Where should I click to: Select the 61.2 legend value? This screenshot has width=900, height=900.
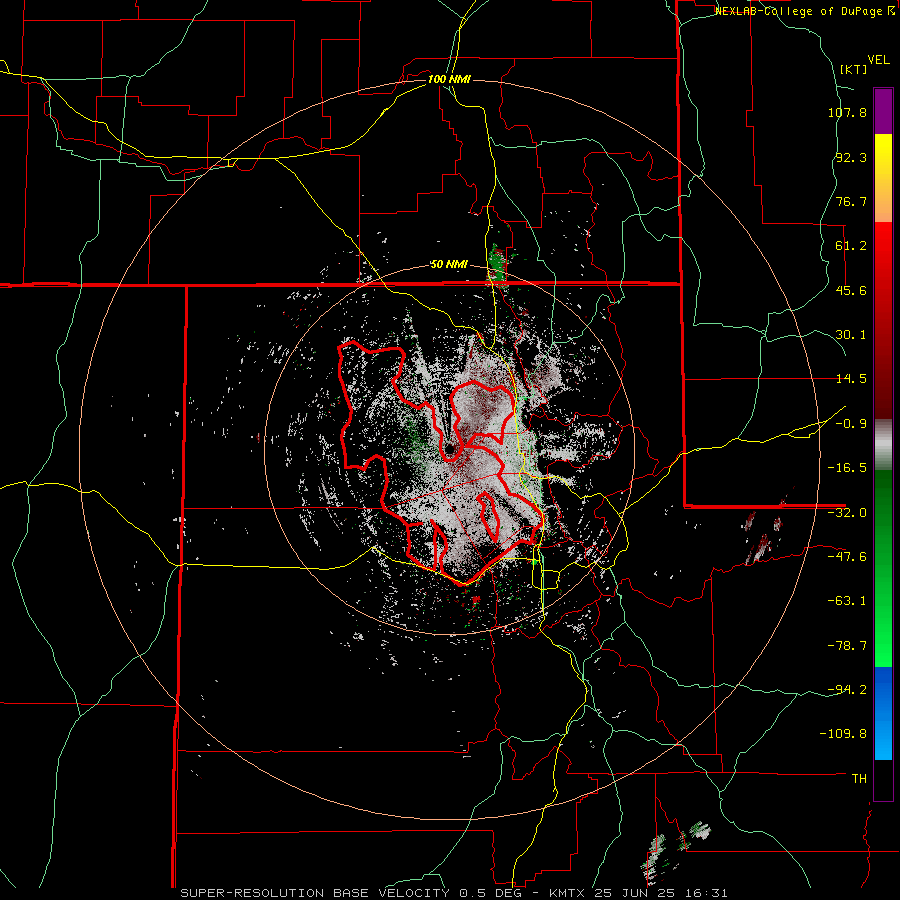point(851,246)
